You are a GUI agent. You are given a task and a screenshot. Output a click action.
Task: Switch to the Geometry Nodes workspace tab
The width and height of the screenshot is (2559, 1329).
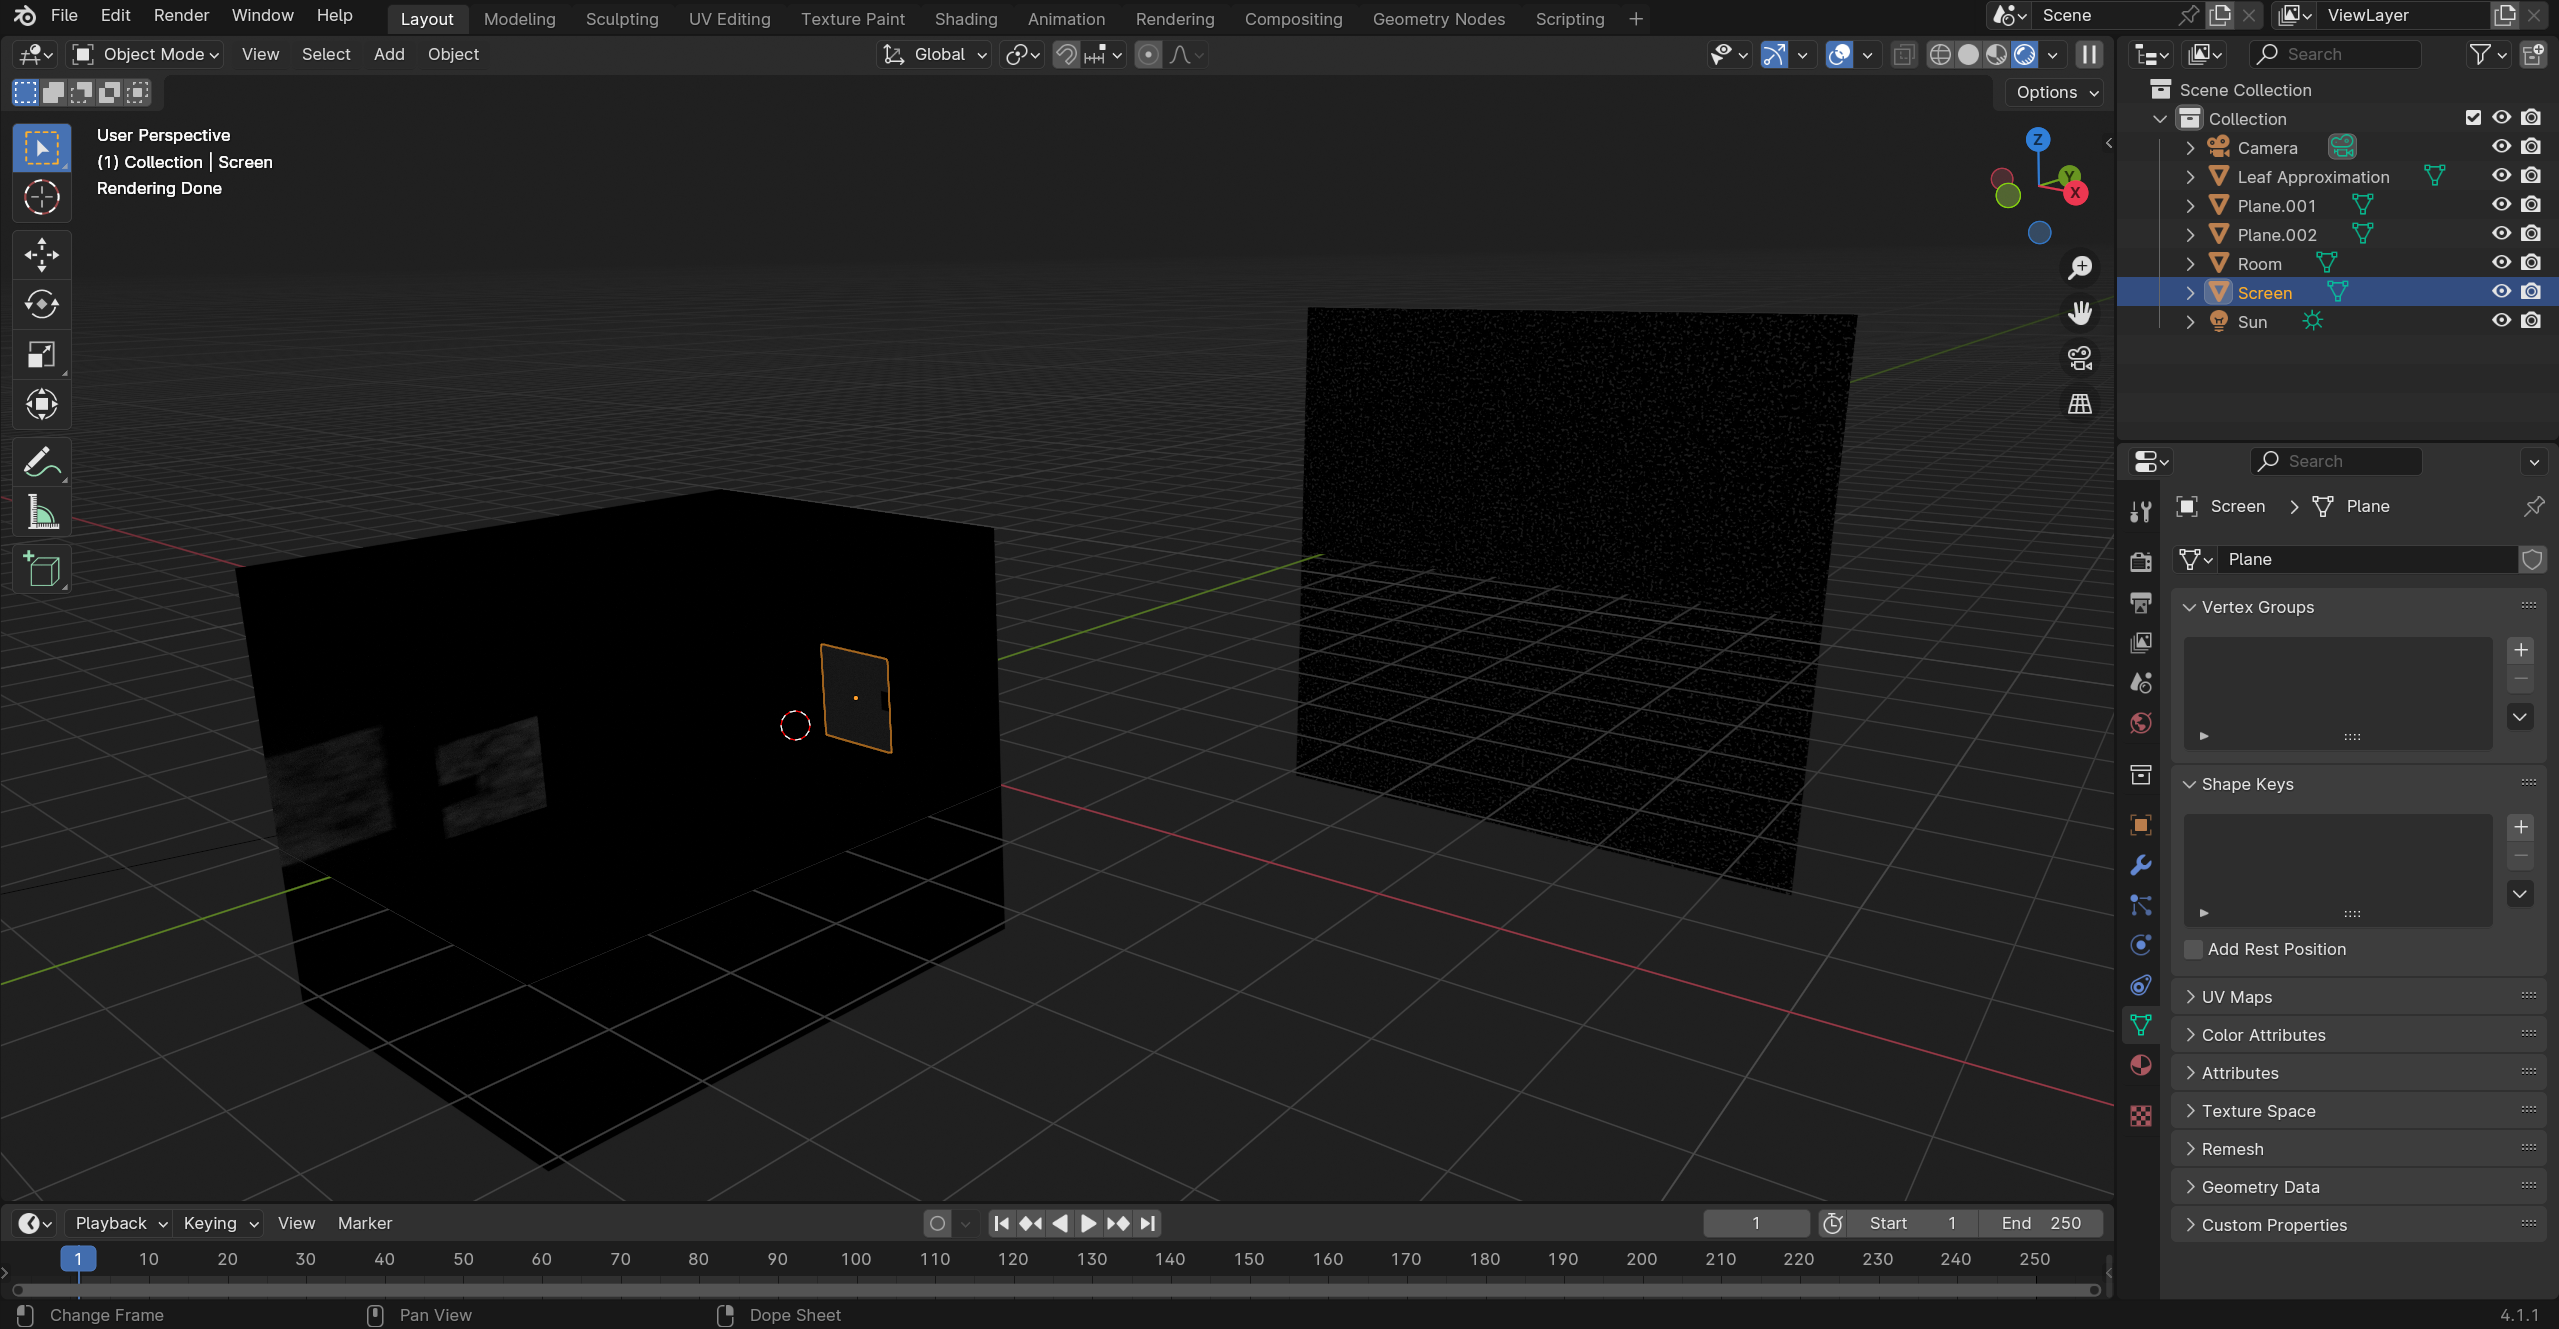pos(1438,19)
